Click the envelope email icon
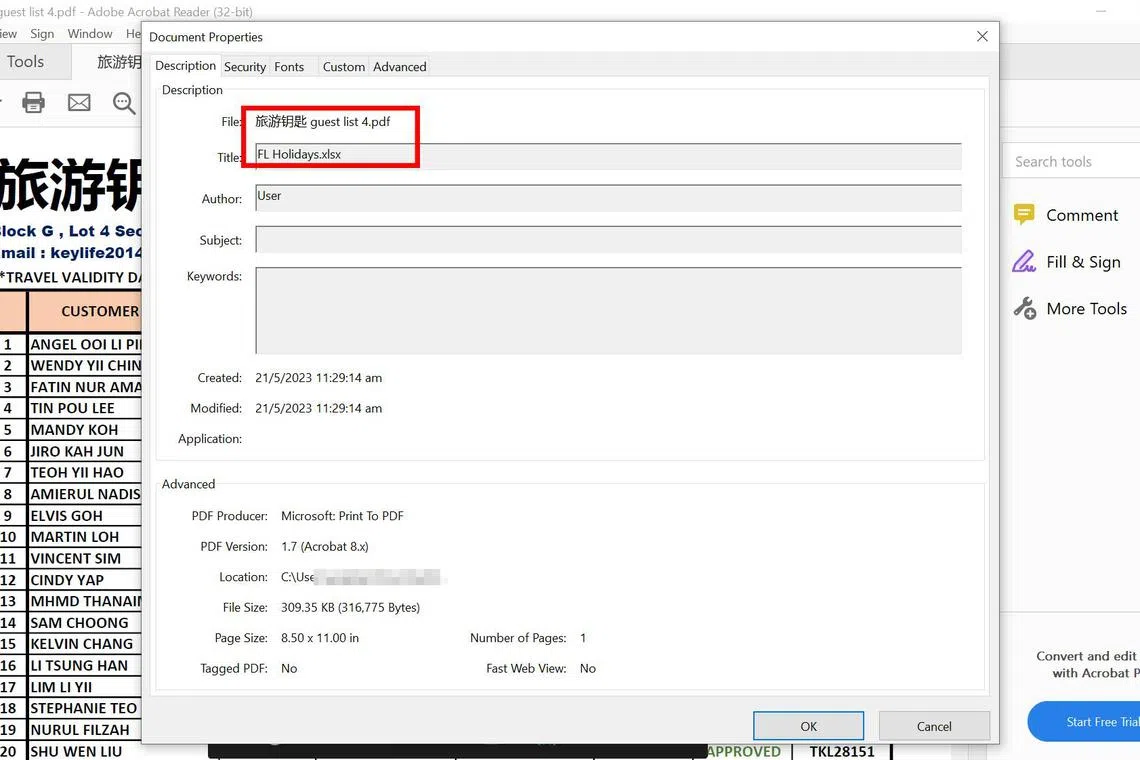Viewport: 1140px width, 760px height. [x=79, y=102]
